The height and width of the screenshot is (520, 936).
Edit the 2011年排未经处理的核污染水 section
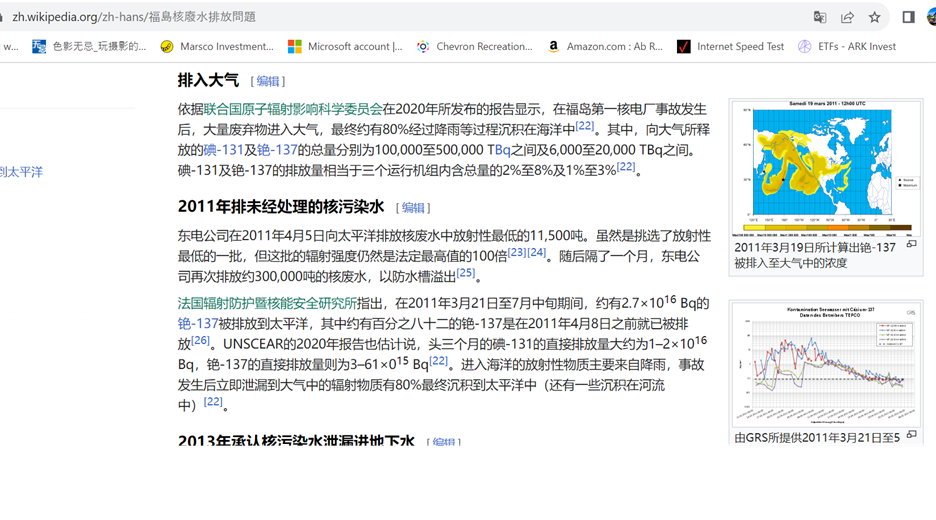[x=413, y=208]
